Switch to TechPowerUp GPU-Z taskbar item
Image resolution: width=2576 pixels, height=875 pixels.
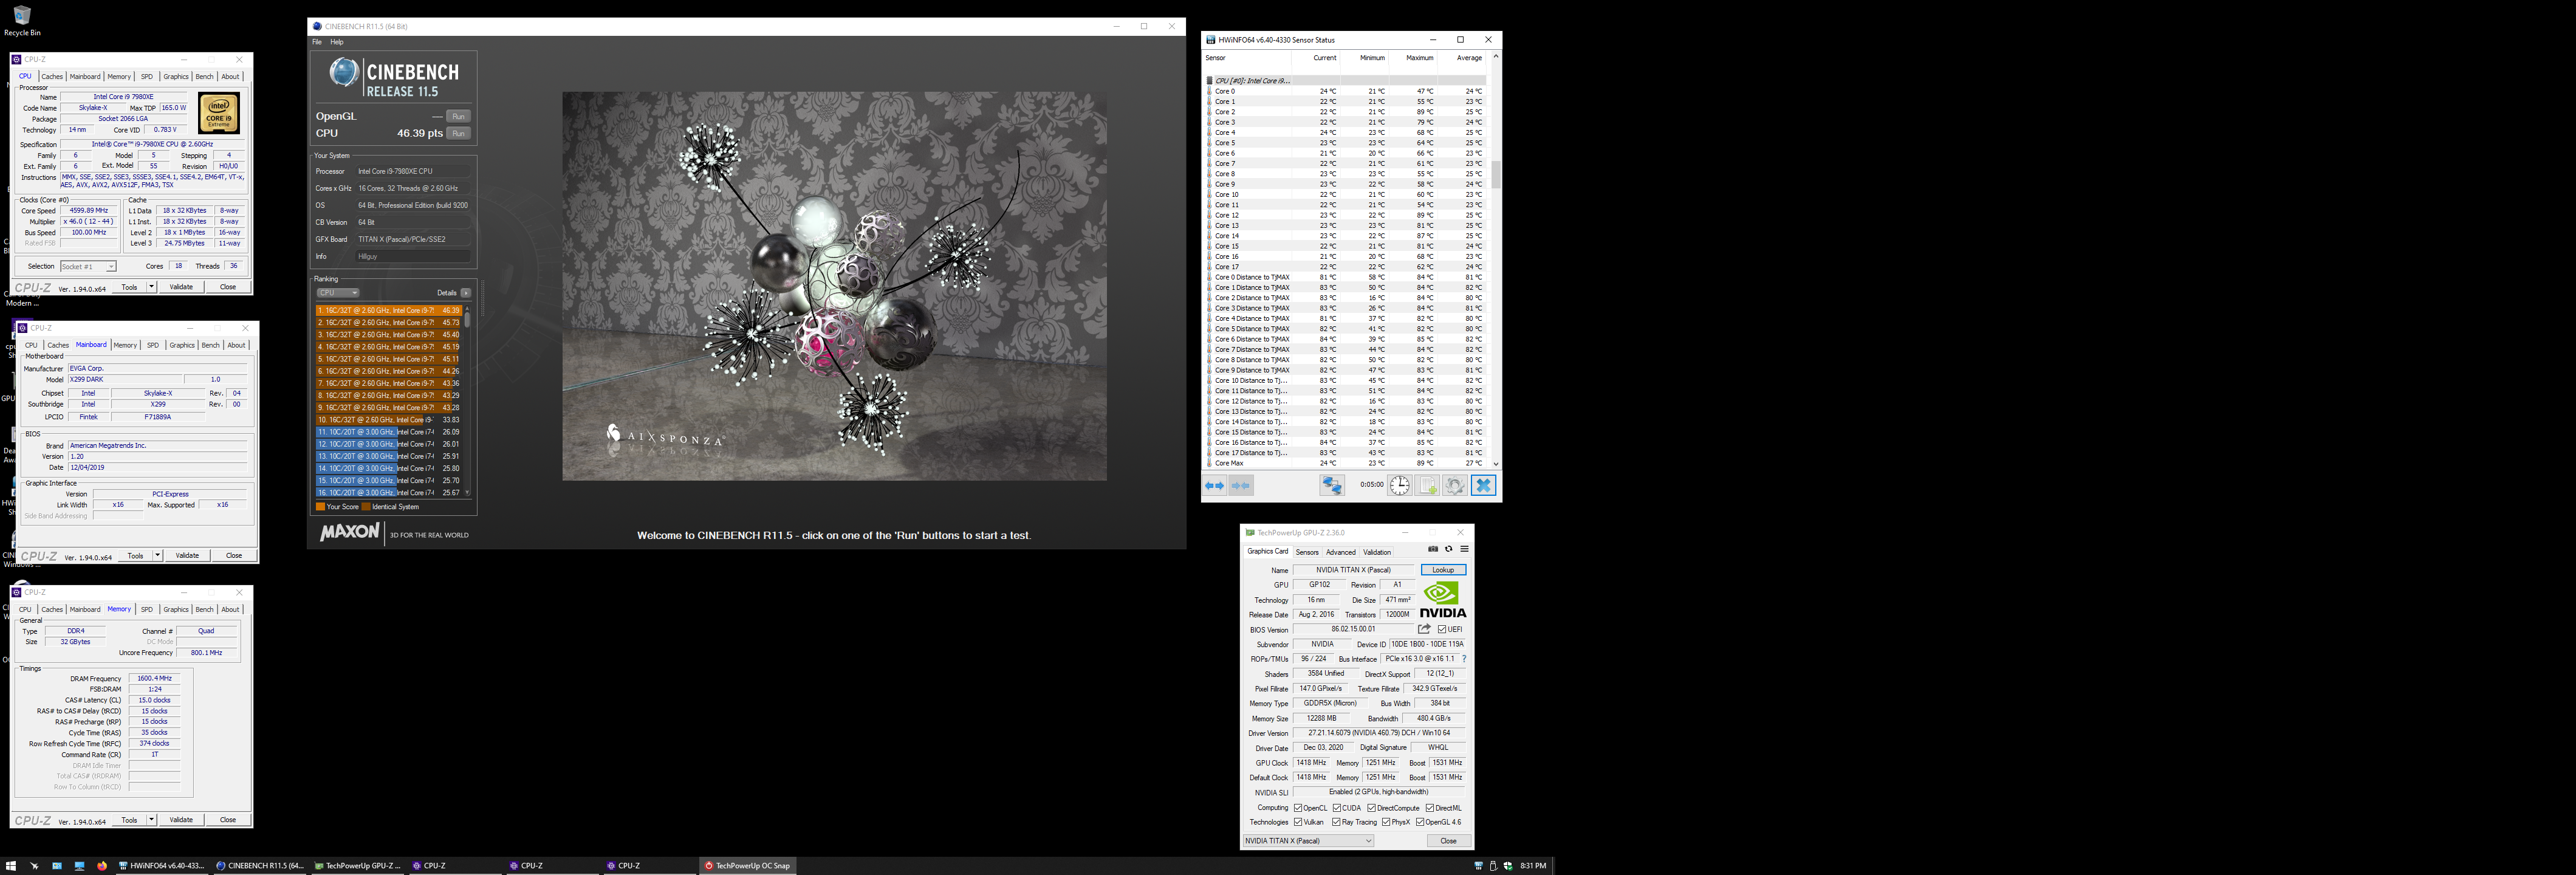click(x=357, y=866)
